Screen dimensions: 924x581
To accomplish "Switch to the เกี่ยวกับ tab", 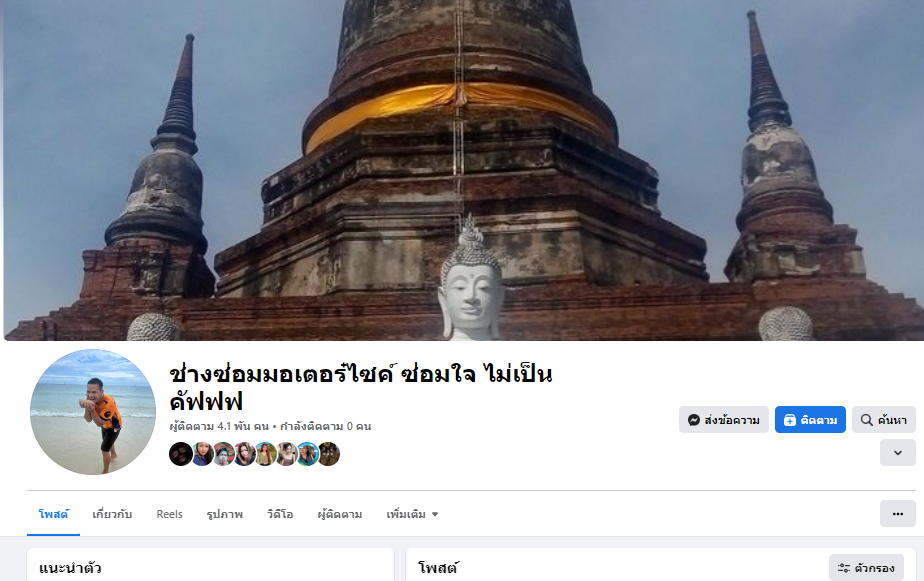I will pyautogui.click(x=112, y=514).
